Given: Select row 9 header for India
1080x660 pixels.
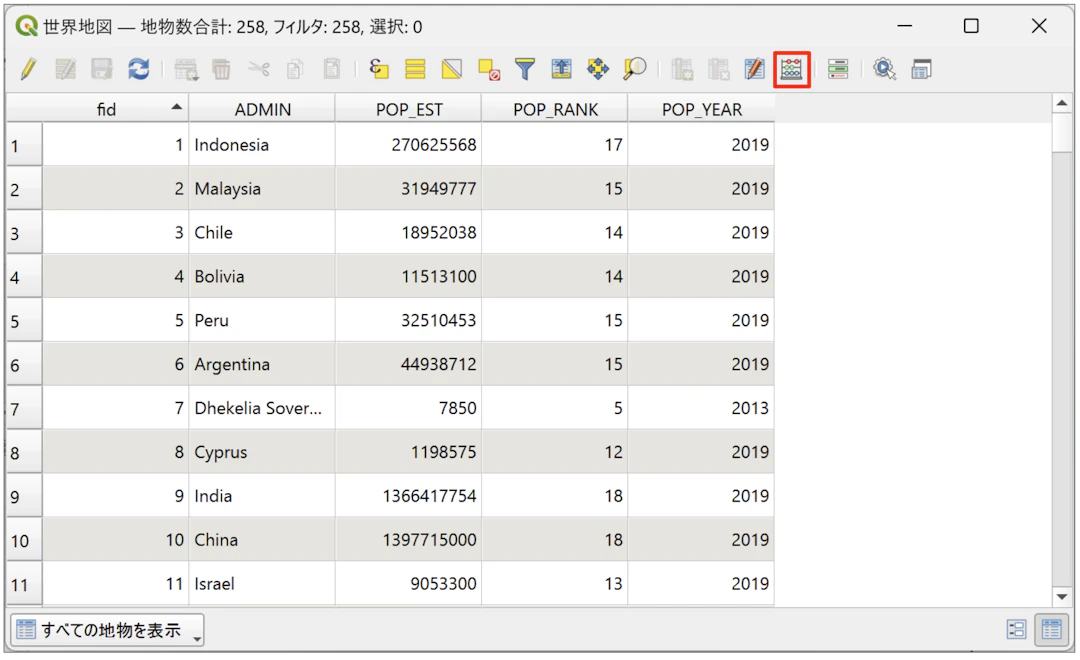Looking at the screenshot, I should tap(24, 496).
